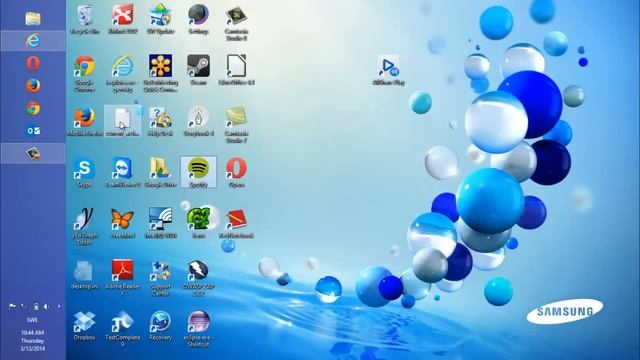
Task: Launch the TestComplete 9 shortcut
Action: click(122, 329)
